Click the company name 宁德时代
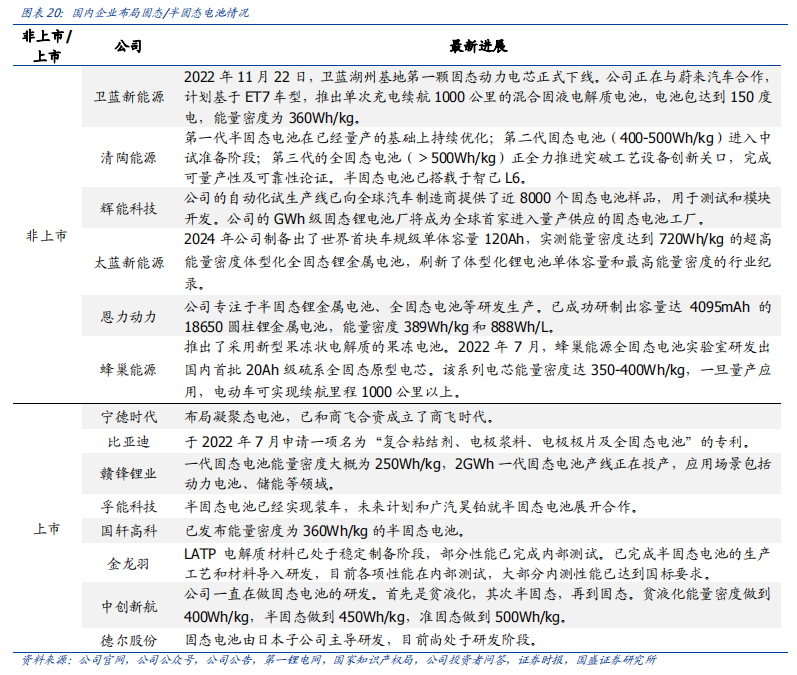797x675 pixels. click(x=129, y=417)
